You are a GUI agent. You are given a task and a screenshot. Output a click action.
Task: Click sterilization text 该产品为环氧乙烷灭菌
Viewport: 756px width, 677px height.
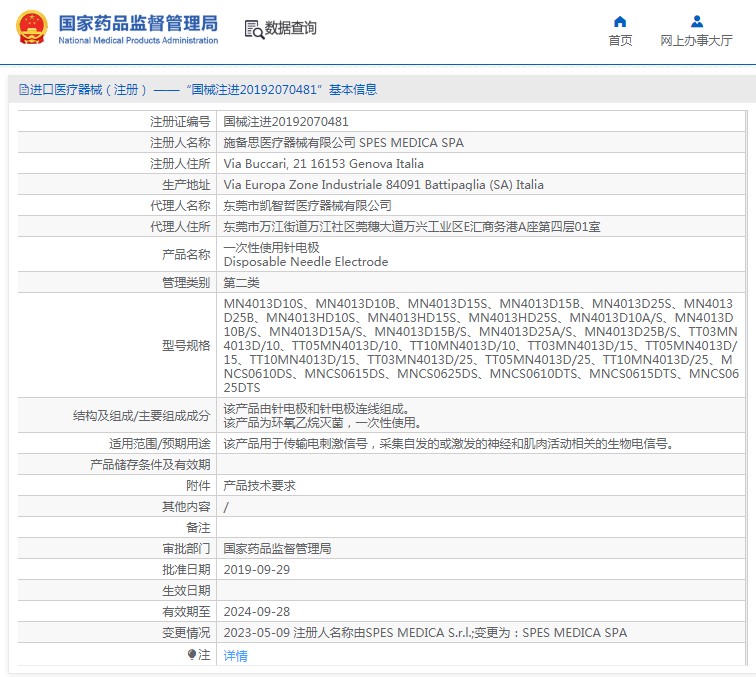[322, 423]
